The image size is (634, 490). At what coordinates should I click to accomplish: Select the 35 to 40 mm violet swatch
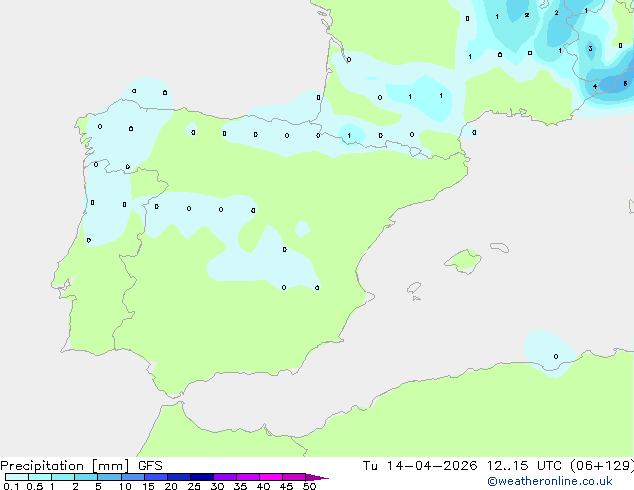(248, 477)
